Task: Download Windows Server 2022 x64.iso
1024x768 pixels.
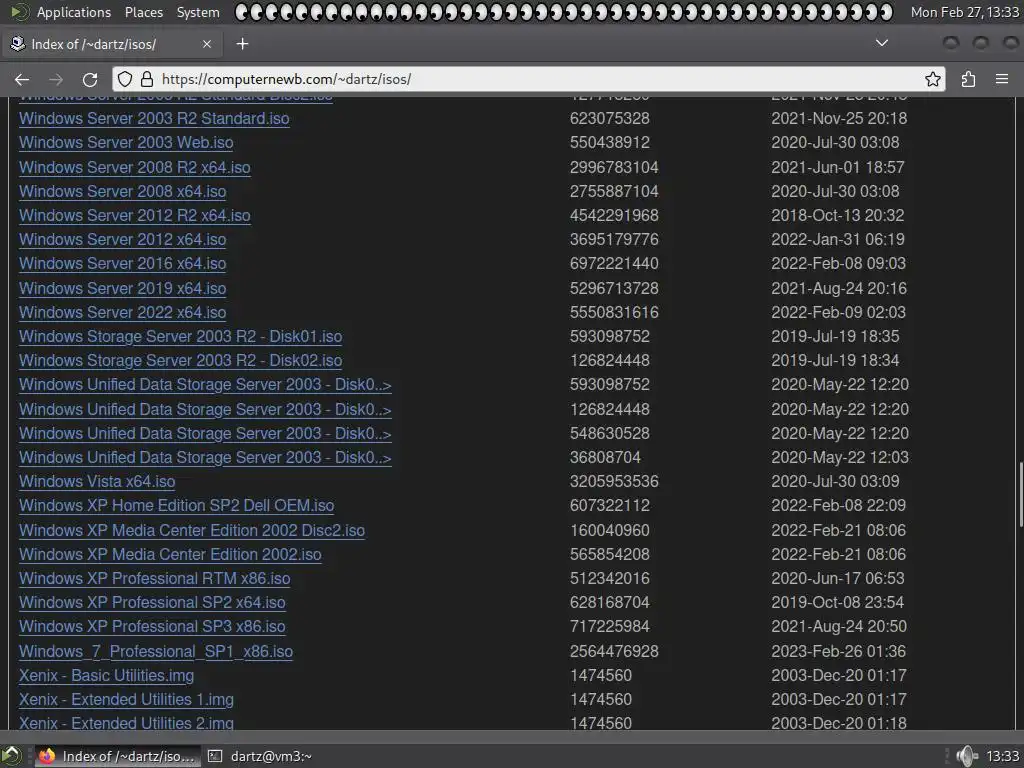Action: tap(123, 312)
